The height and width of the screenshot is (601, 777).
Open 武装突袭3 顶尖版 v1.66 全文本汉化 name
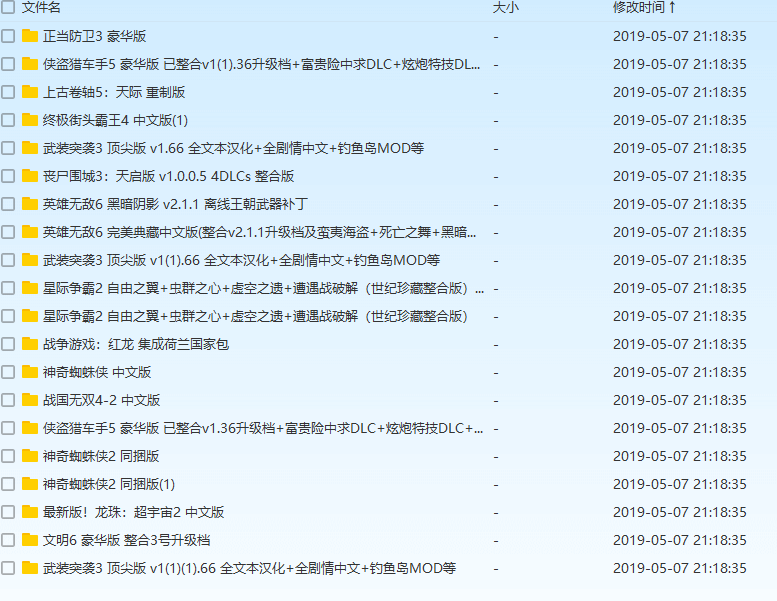[233, 148]
